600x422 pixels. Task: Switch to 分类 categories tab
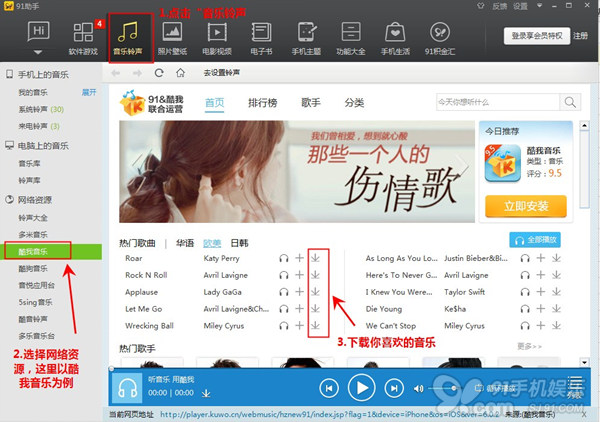(354, 103)
